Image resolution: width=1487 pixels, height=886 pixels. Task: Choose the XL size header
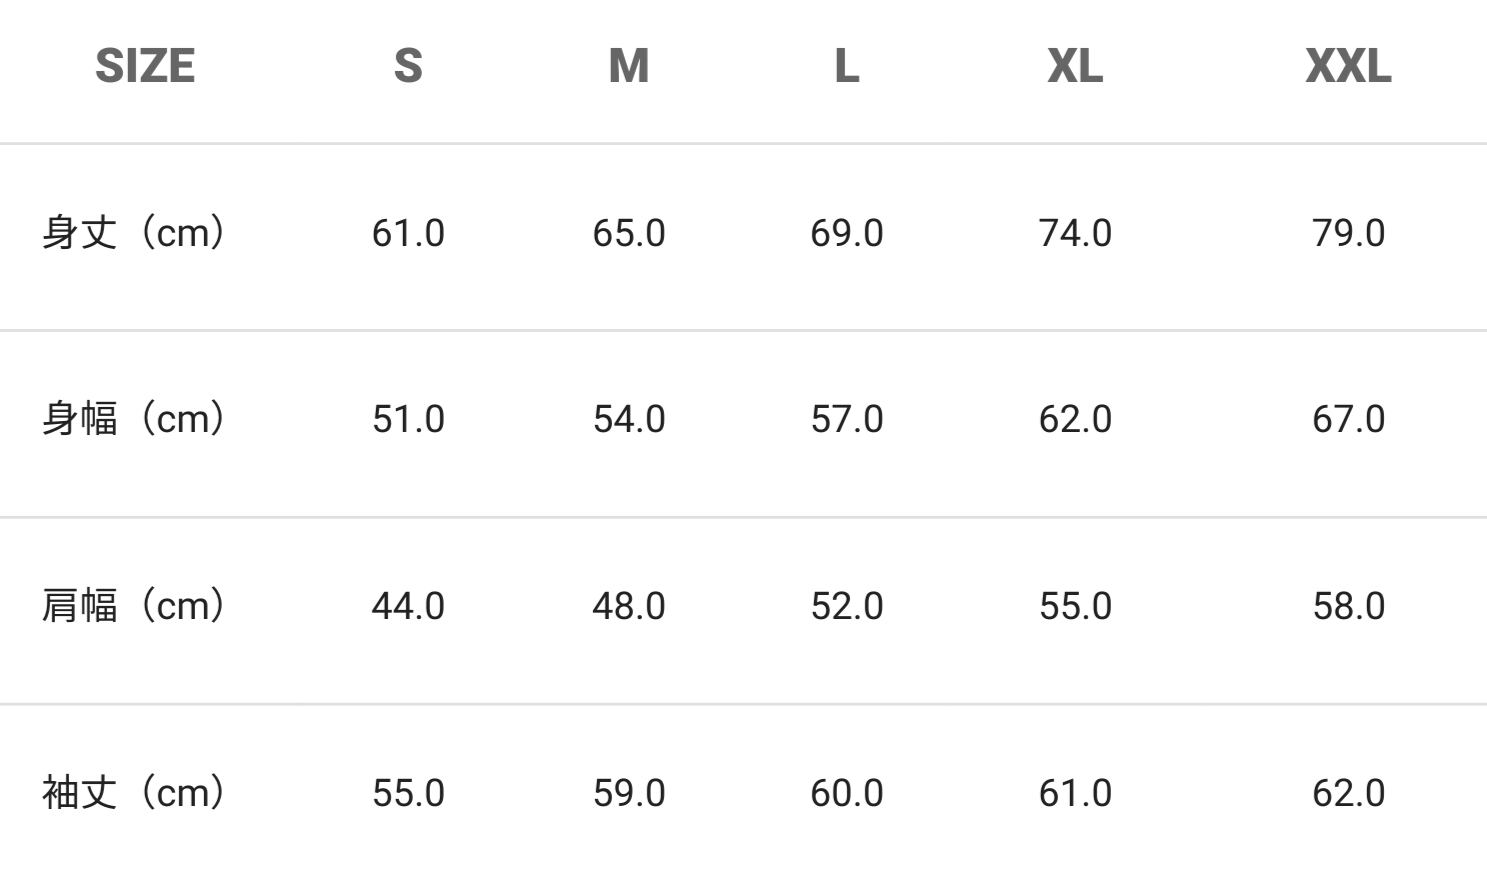tap(1075, 66)
